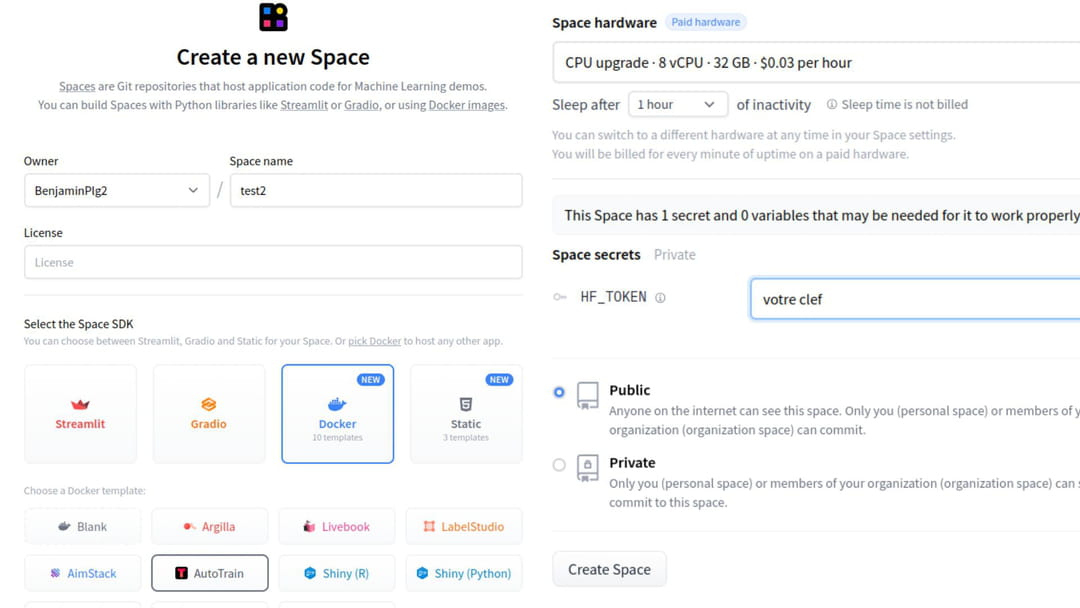Image resolution: width=1080 pixels, height=608 pixels.
Task: Select the Public radio button
Action: tap(559, 392)
